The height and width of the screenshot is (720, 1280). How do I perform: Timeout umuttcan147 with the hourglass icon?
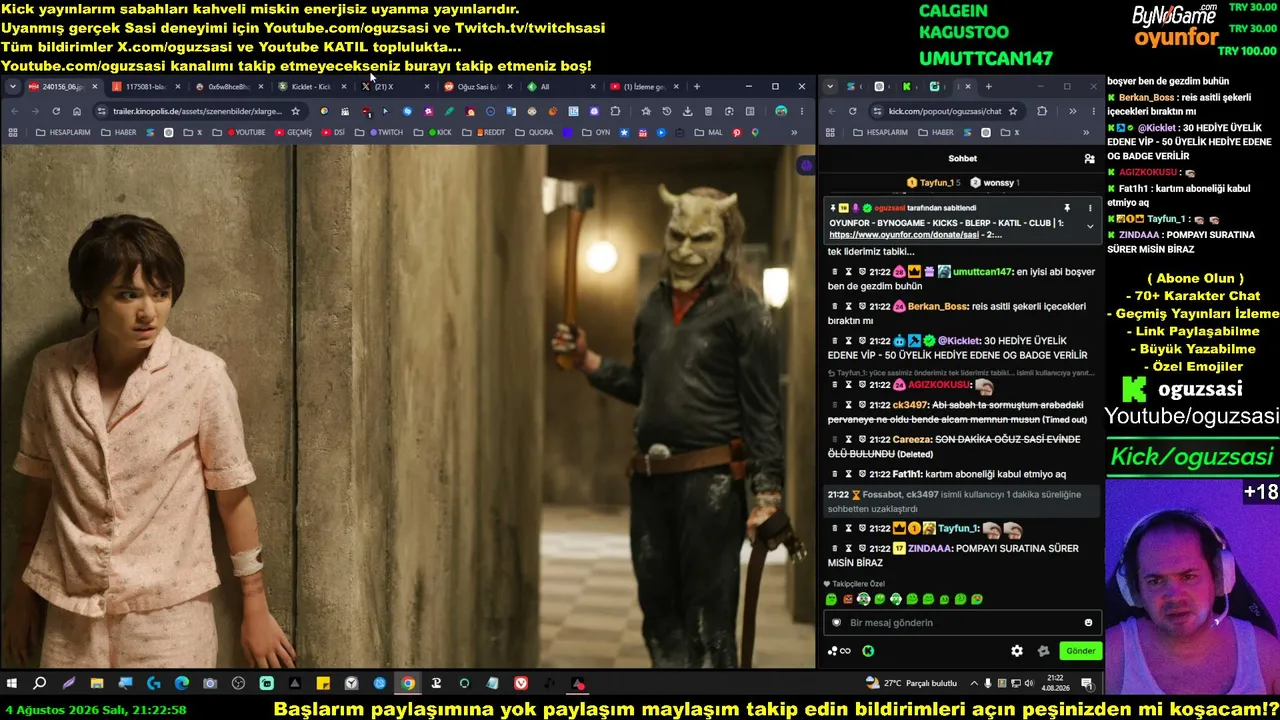(848, 272)
